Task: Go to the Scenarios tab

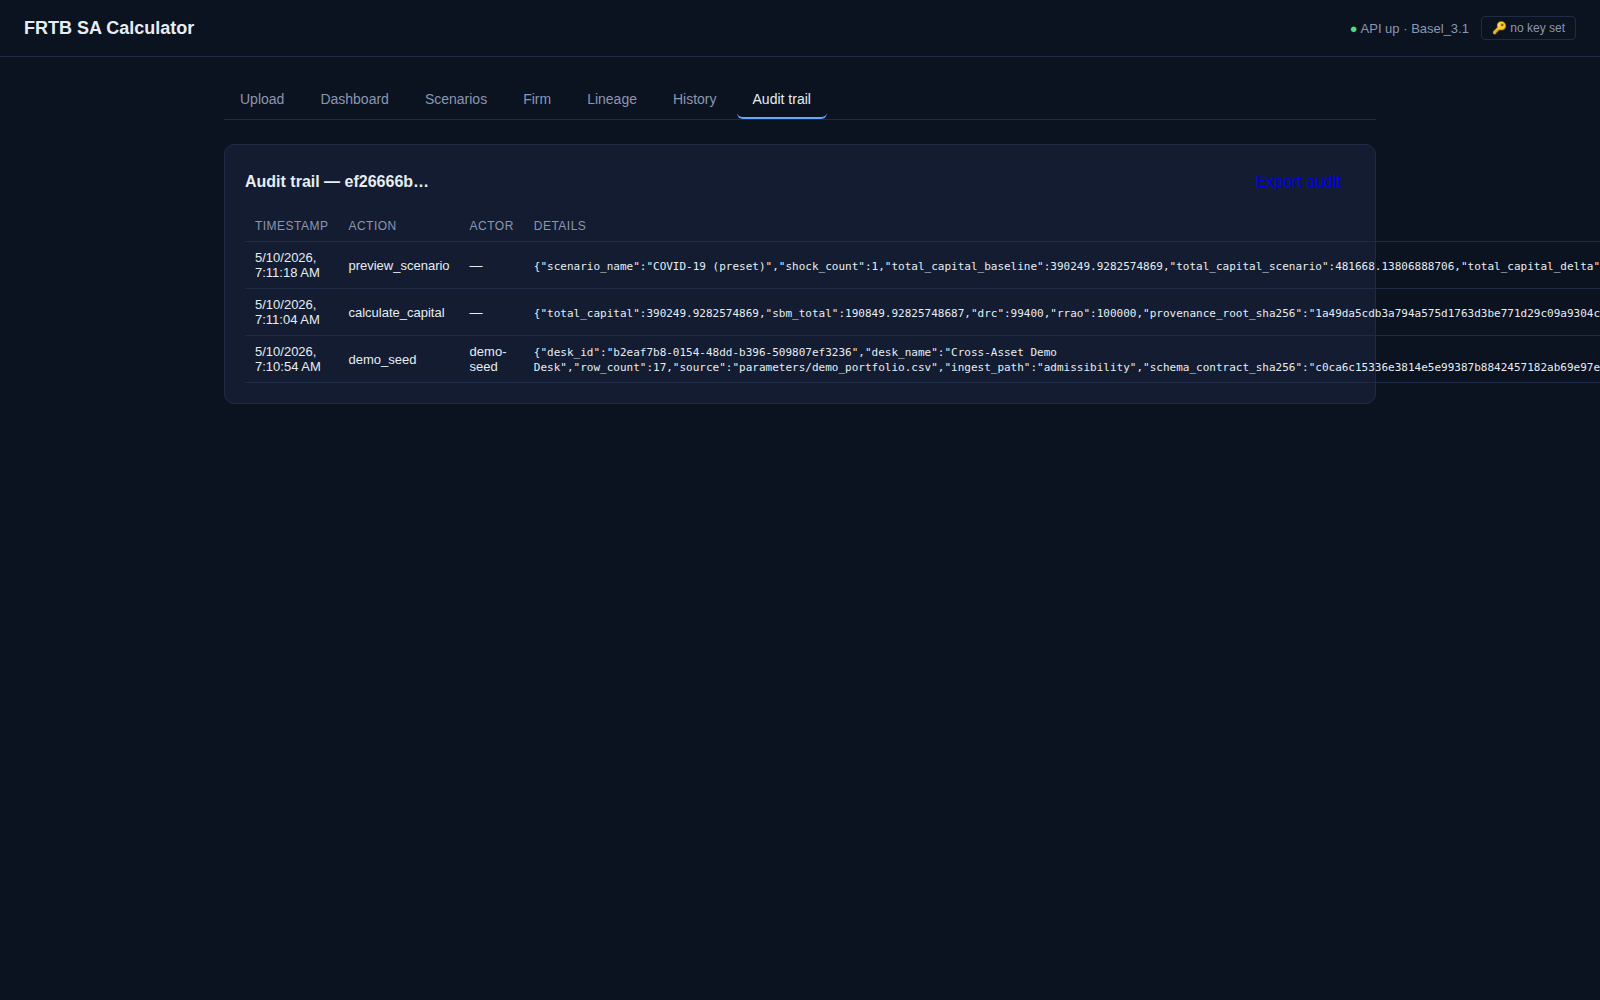Action: coord(456,99)
